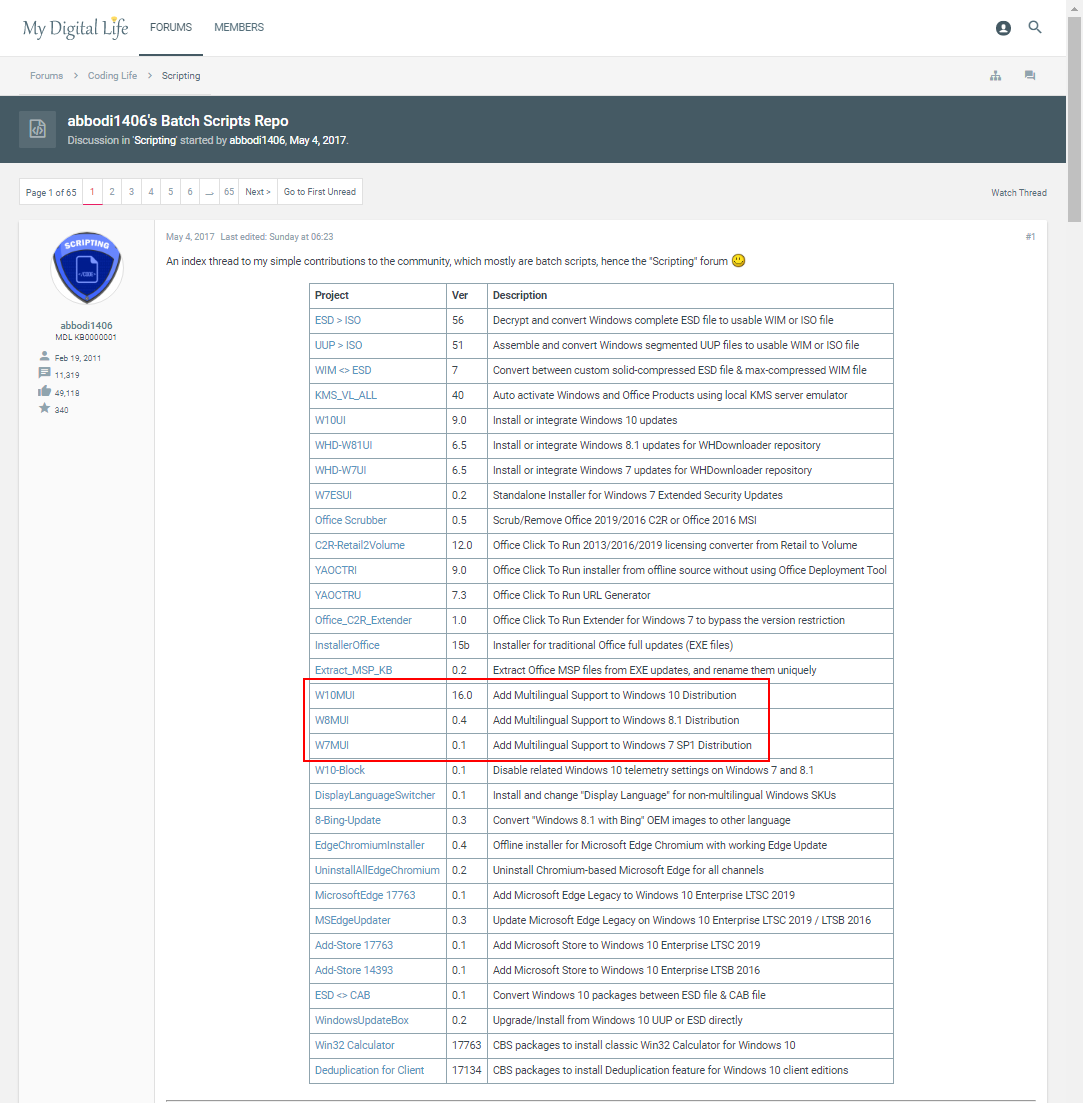Open Office_C2R_Extender project link
1083x1103 pixels.
click(364, 620)
